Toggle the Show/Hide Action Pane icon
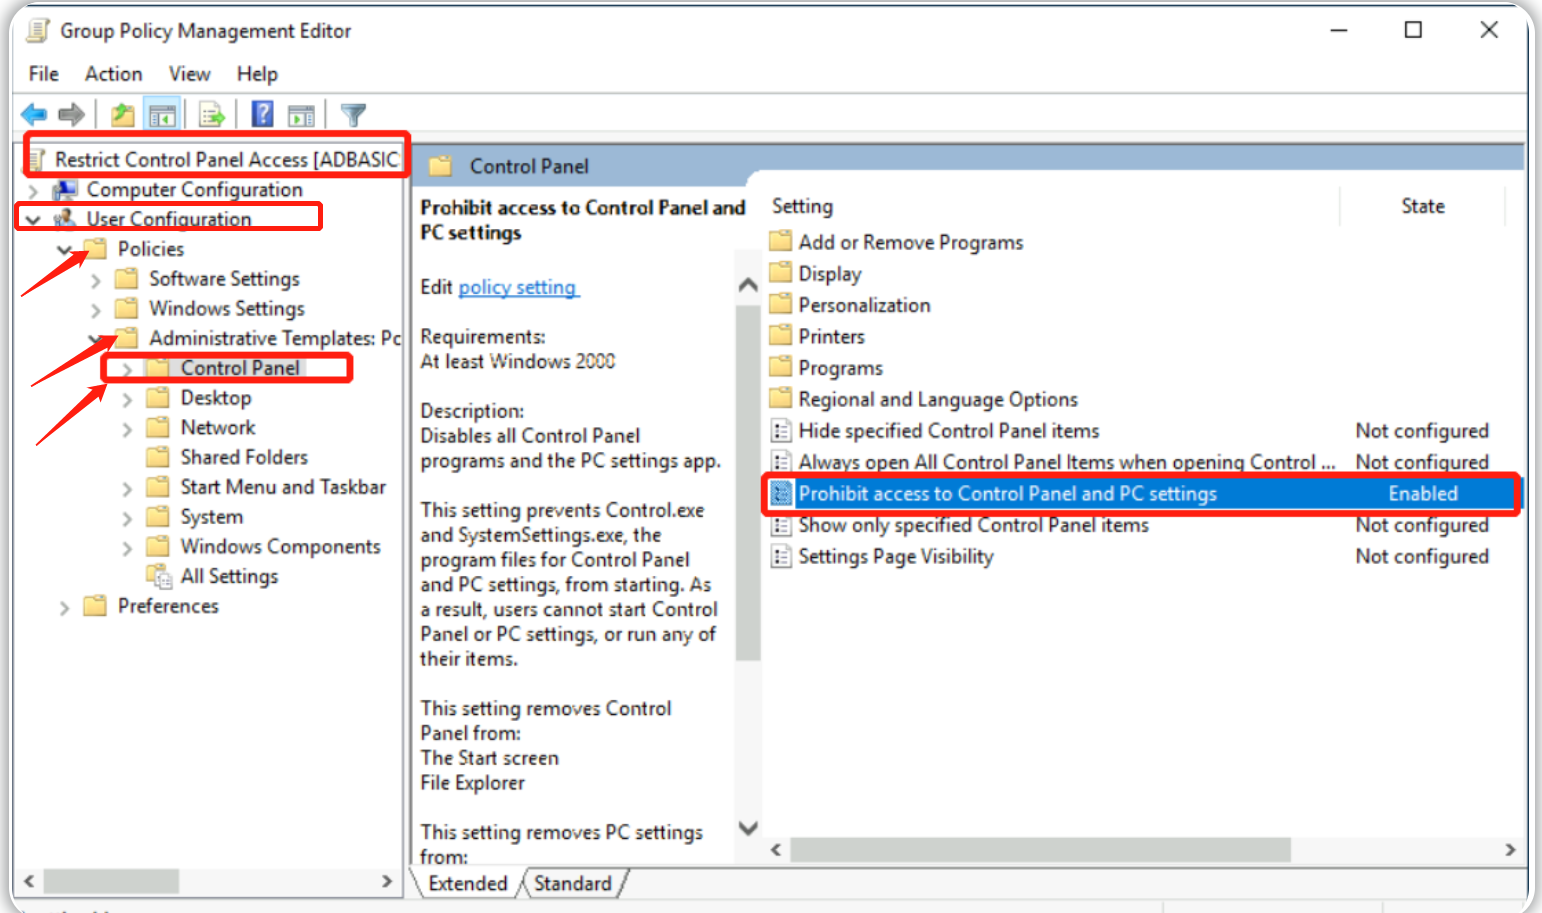 [x=301, y=115]
